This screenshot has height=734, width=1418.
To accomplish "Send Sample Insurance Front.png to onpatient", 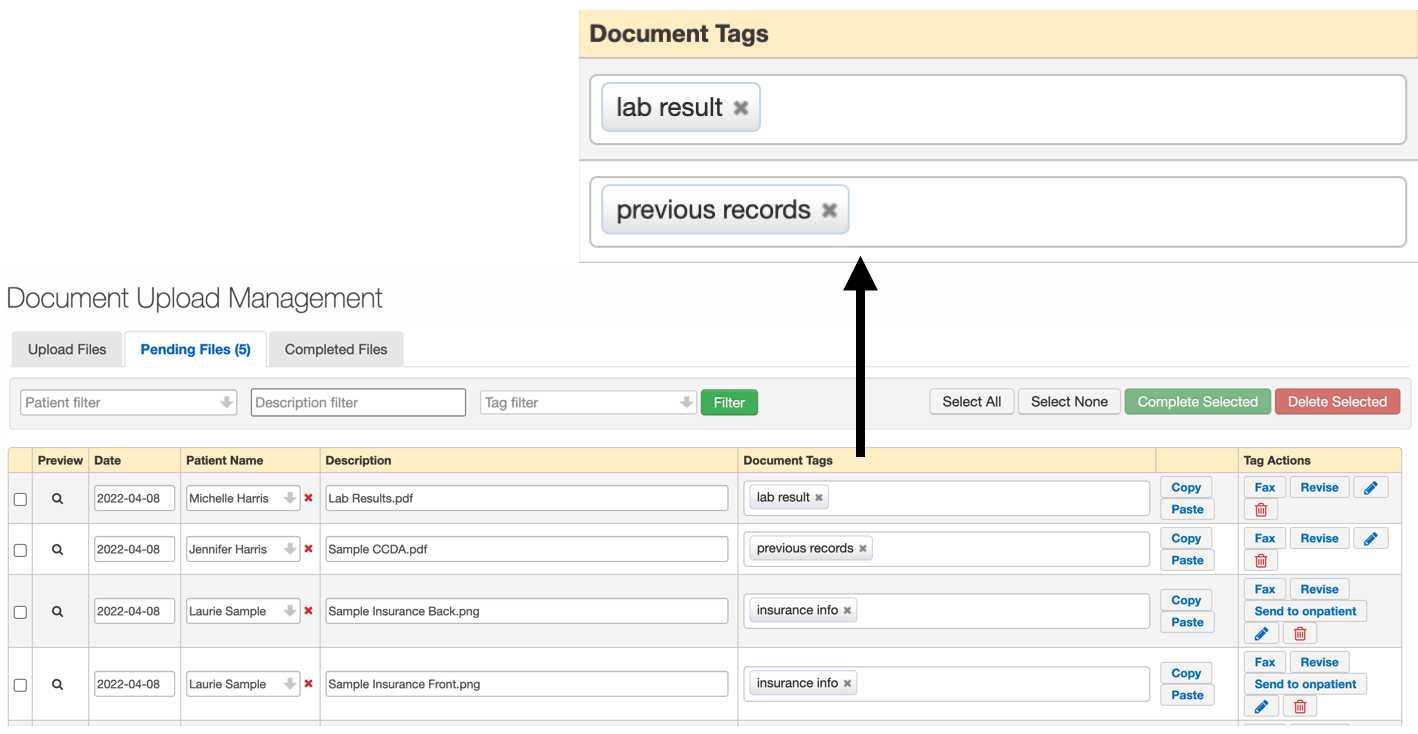I will [x=1305, y=684].
